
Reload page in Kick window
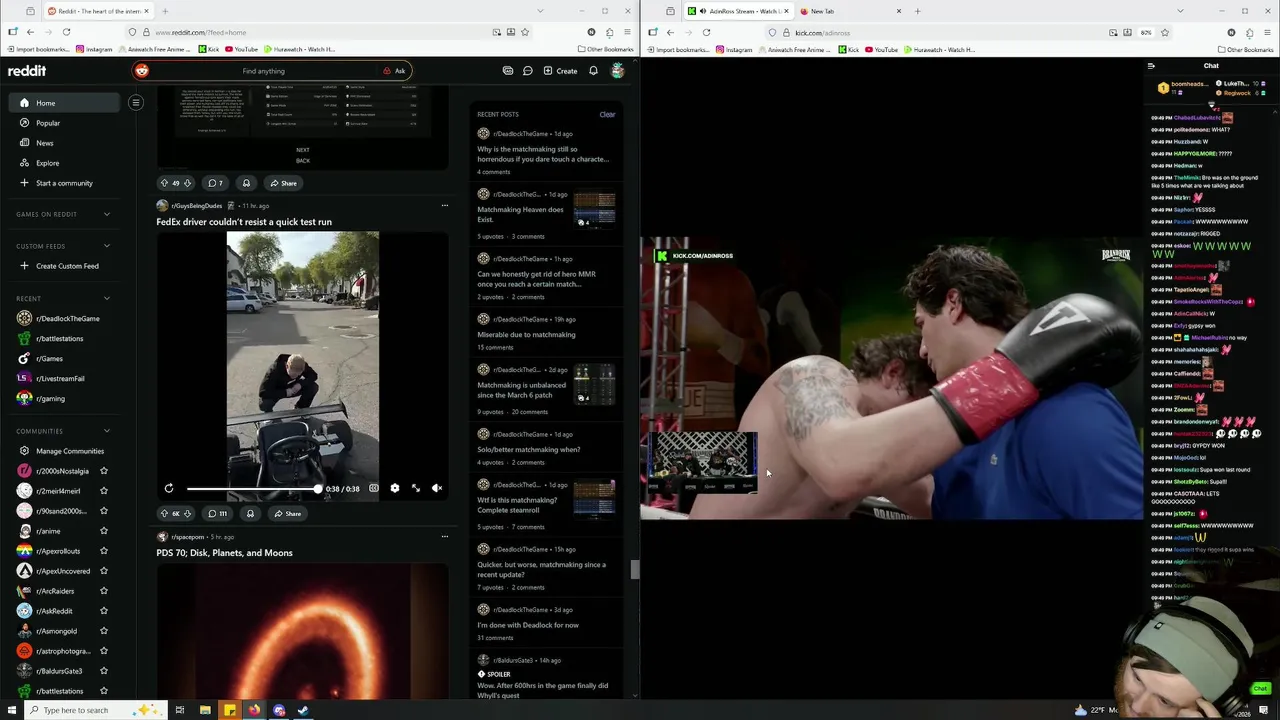[x=706, y=32]
